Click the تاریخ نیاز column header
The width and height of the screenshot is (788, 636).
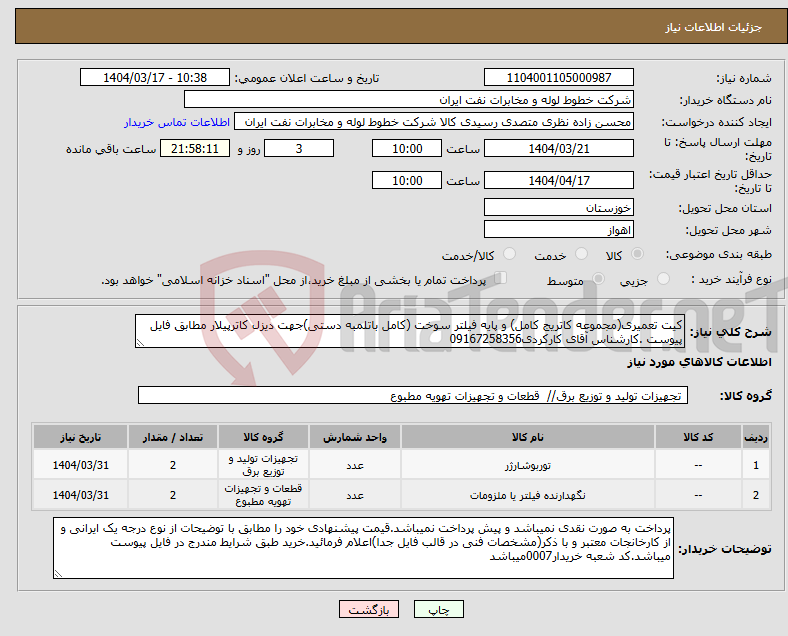tap(80, 437)
